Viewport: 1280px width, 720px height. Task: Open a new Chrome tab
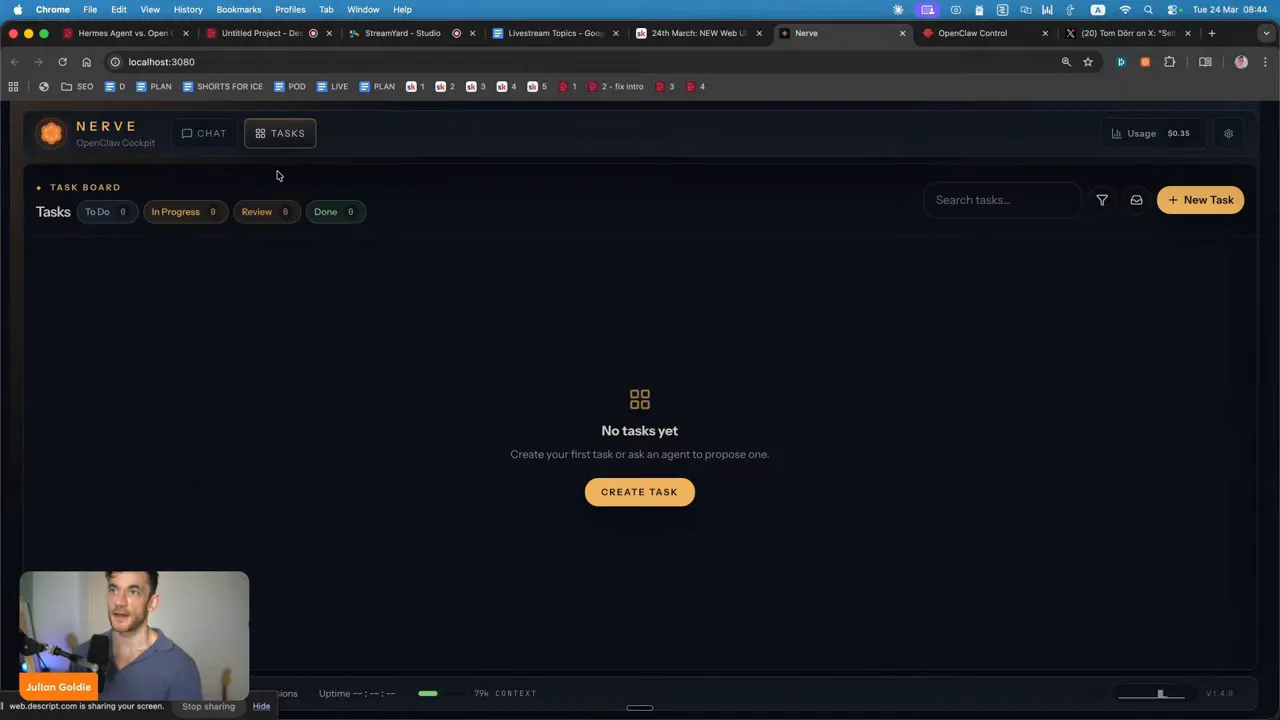point(1211,33)
